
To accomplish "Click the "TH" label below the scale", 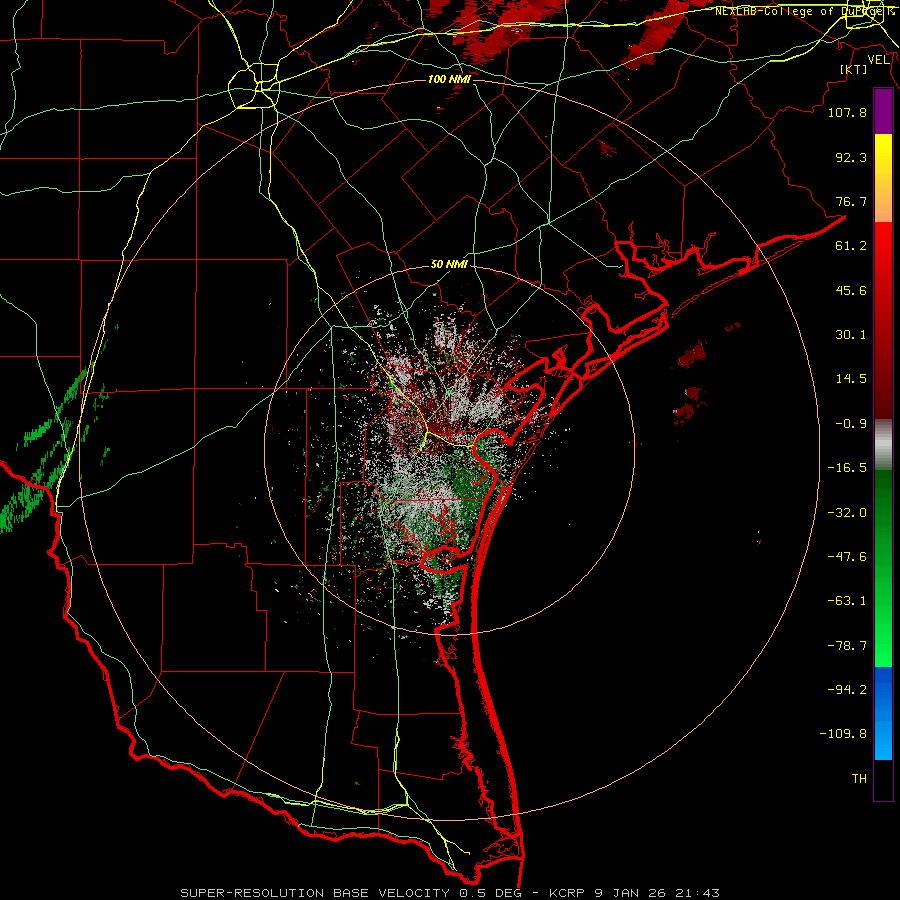I will [859, 779].
